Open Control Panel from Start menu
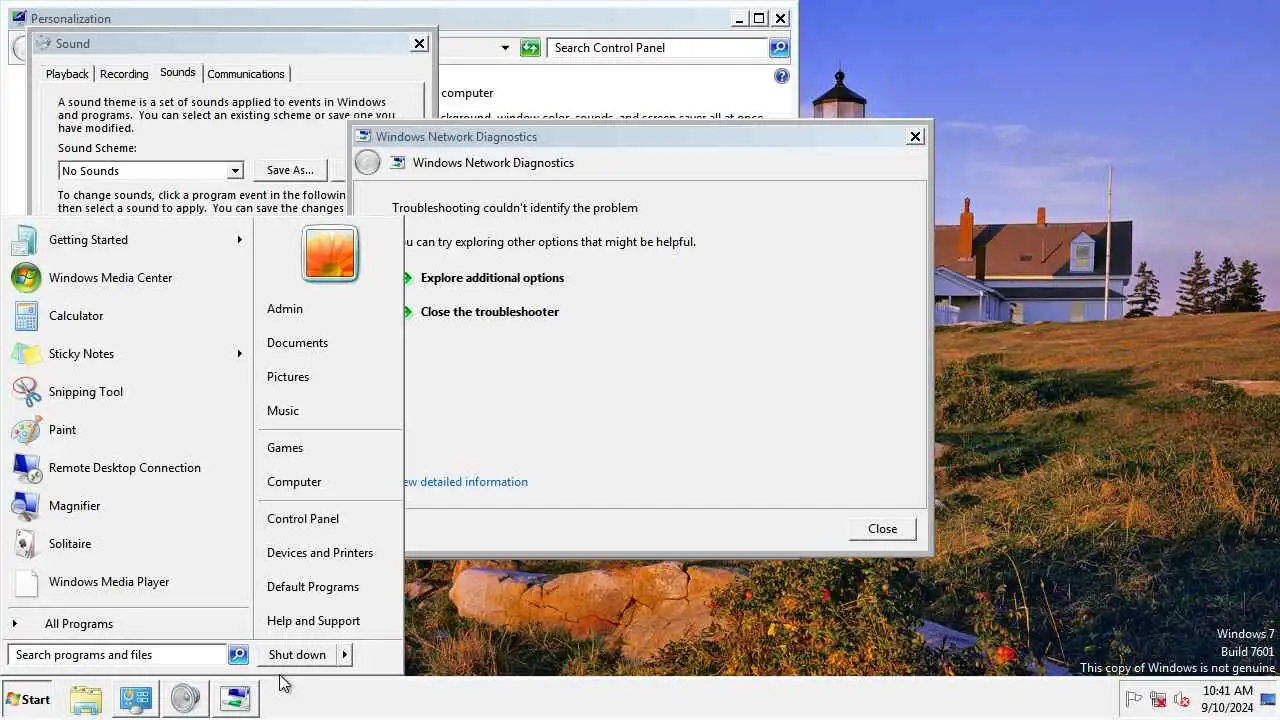Screen dimensions: 1280x720 303,519
